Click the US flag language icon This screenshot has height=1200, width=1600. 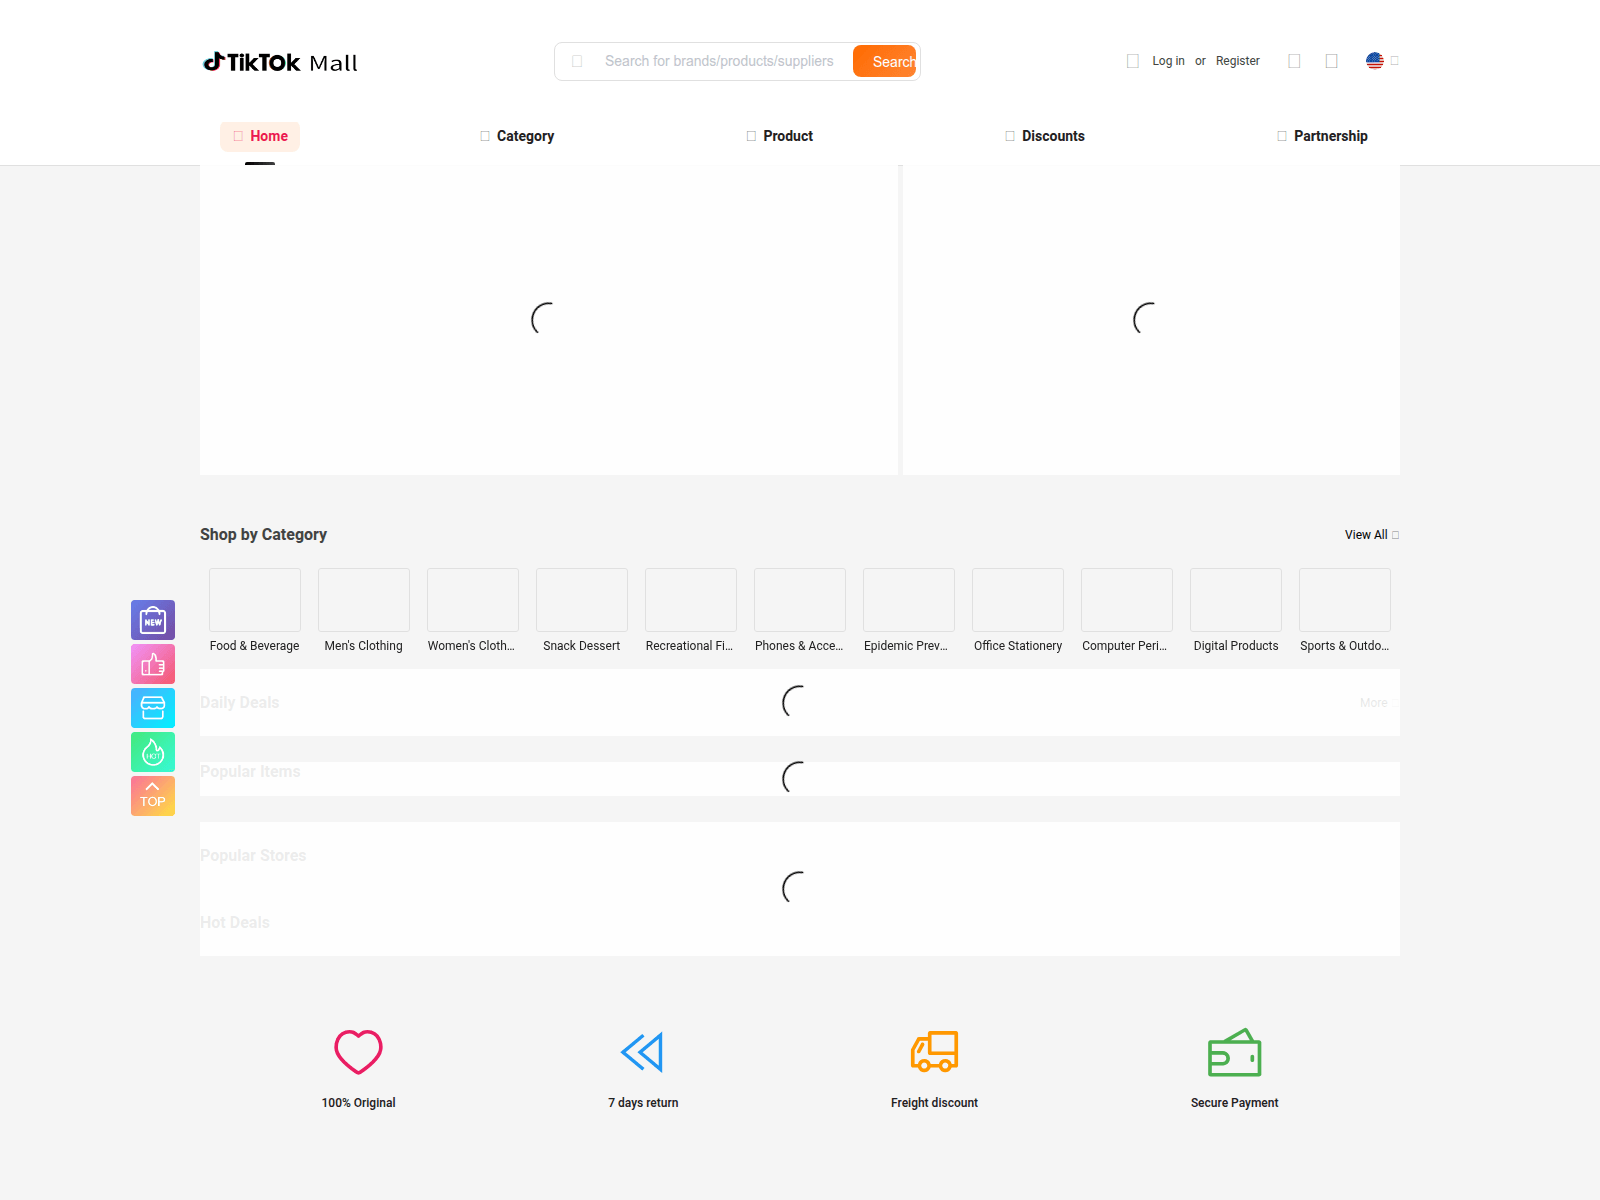1375,61
